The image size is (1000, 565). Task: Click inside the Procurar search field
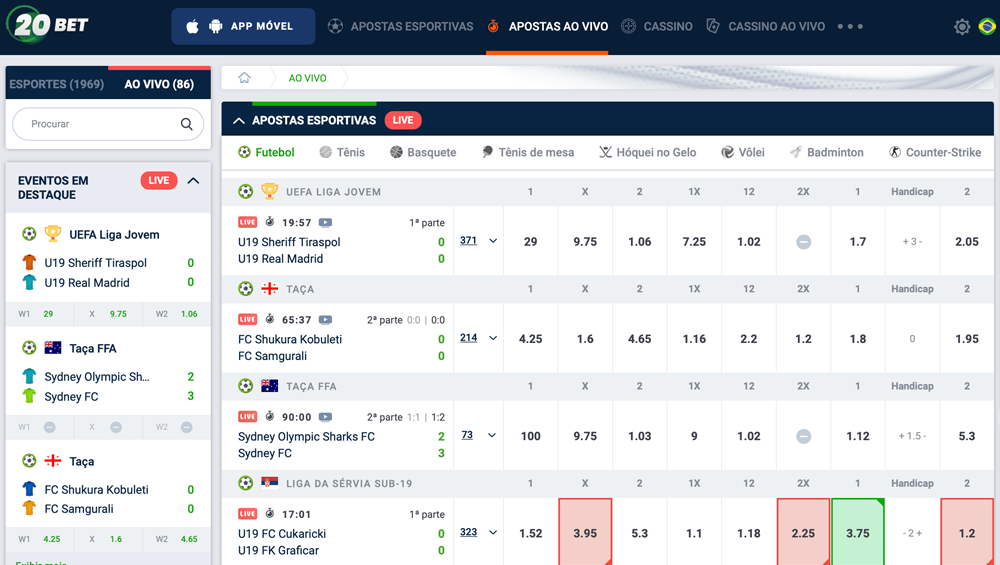coord(108,124)
